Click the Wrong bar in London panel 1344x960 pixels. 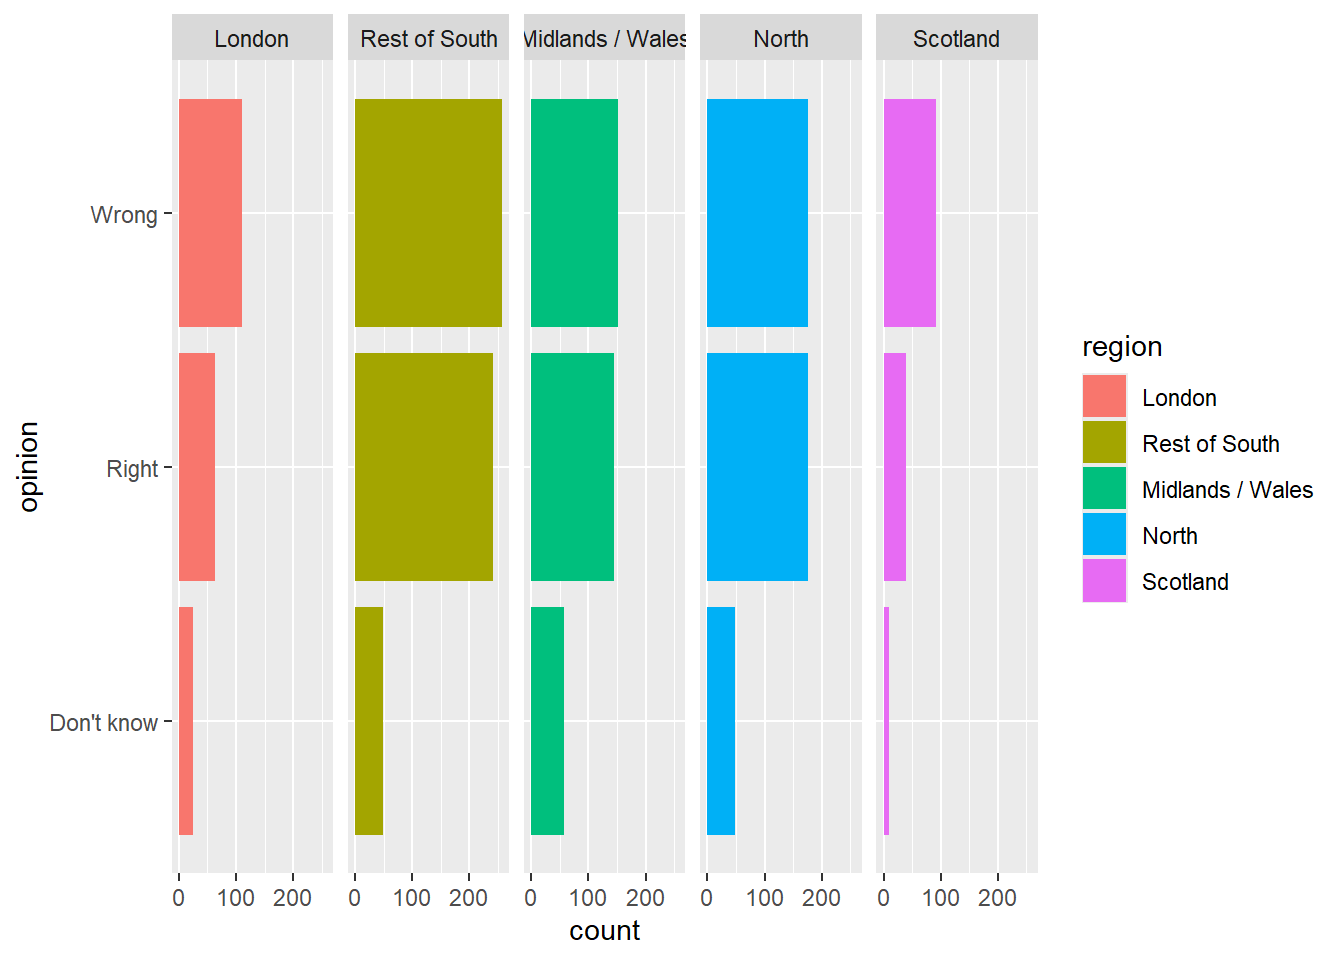coord(210,213)
